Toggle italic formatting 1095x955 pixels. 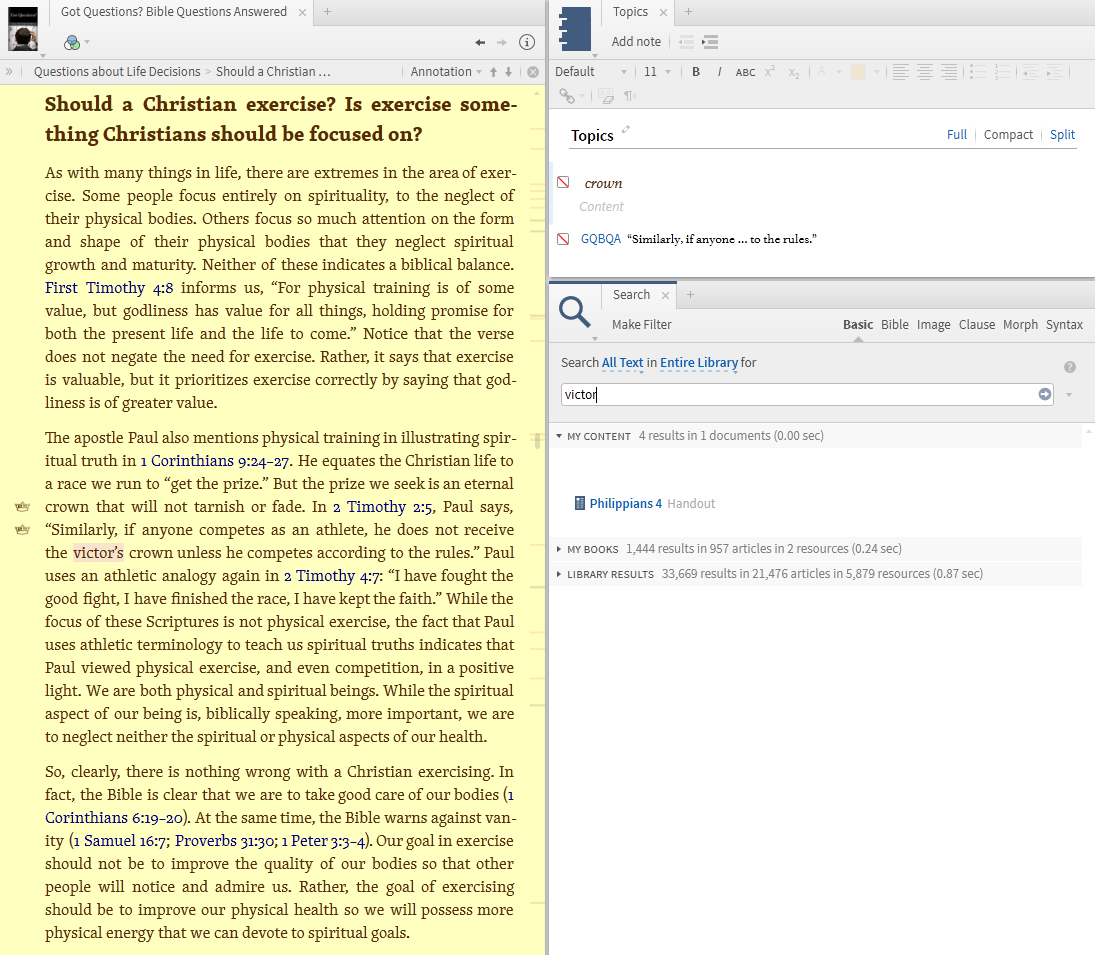coord(719,72)
